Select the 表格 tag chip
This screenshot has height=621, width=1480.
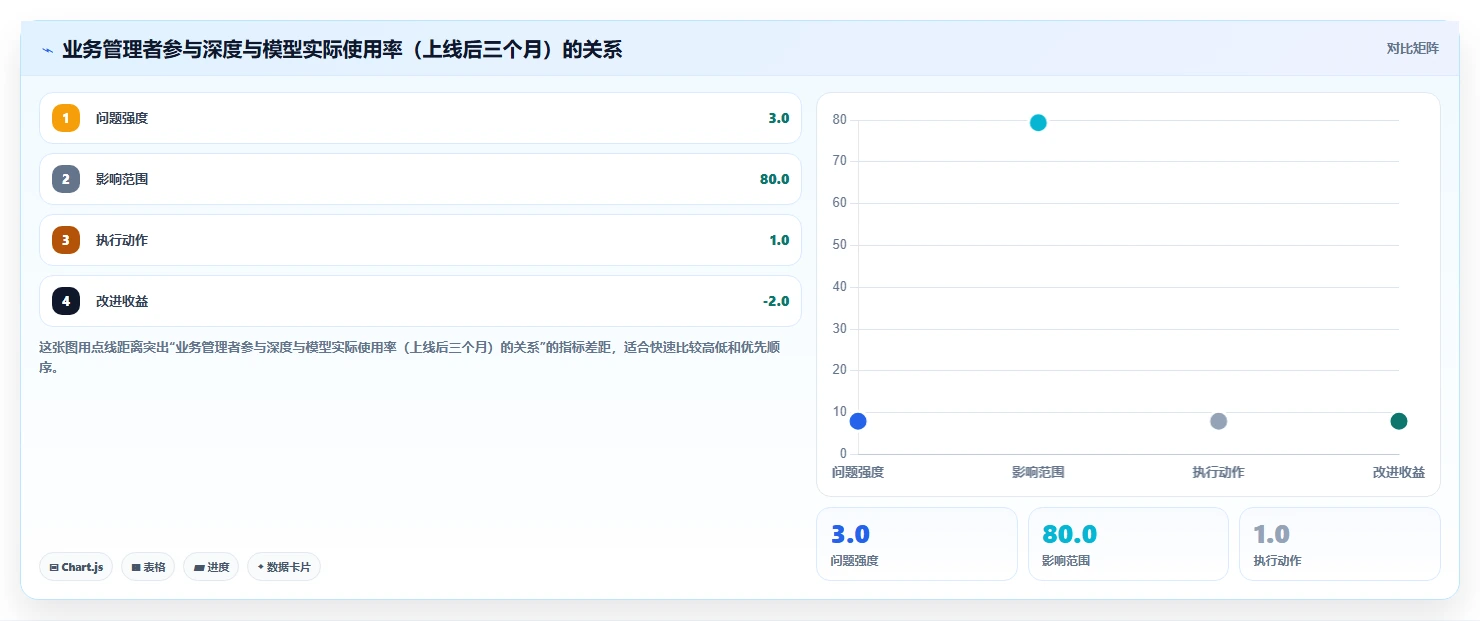[x=148, y=567]
